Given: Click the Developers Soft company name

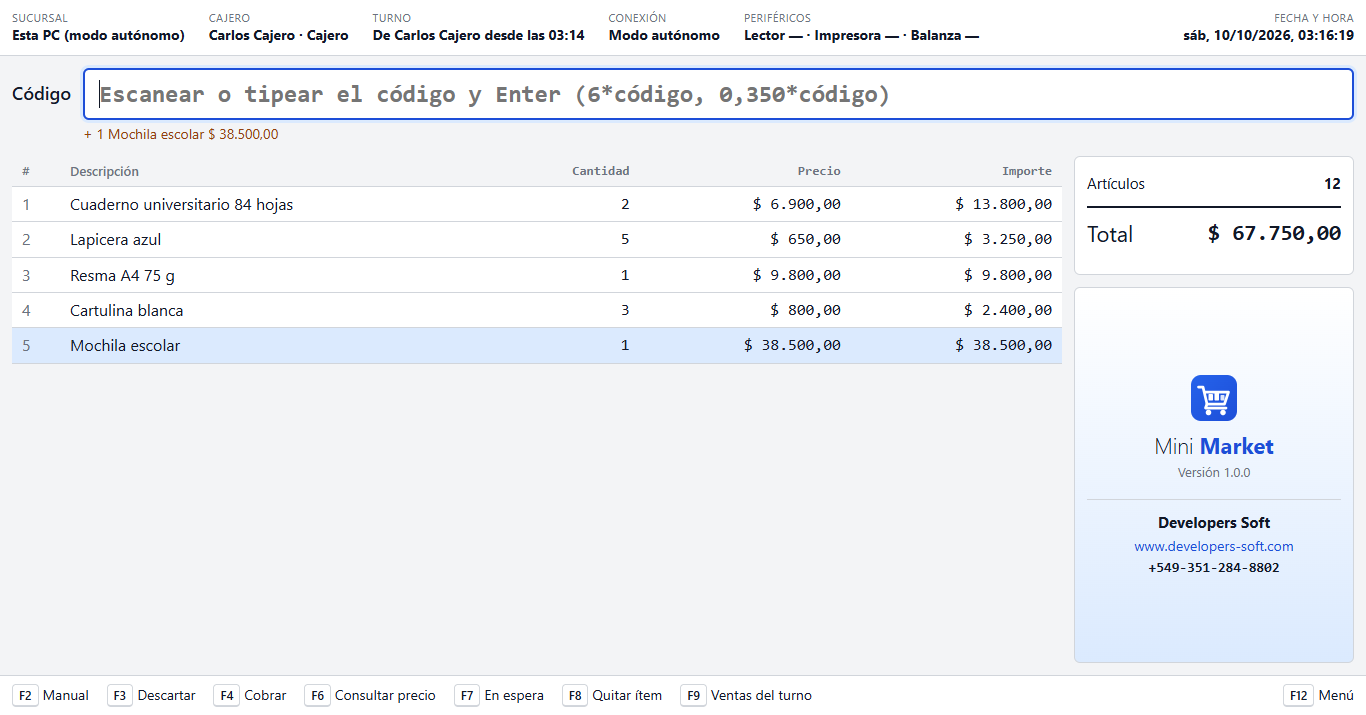Looking at the screenshot, I should point(1214,523).
